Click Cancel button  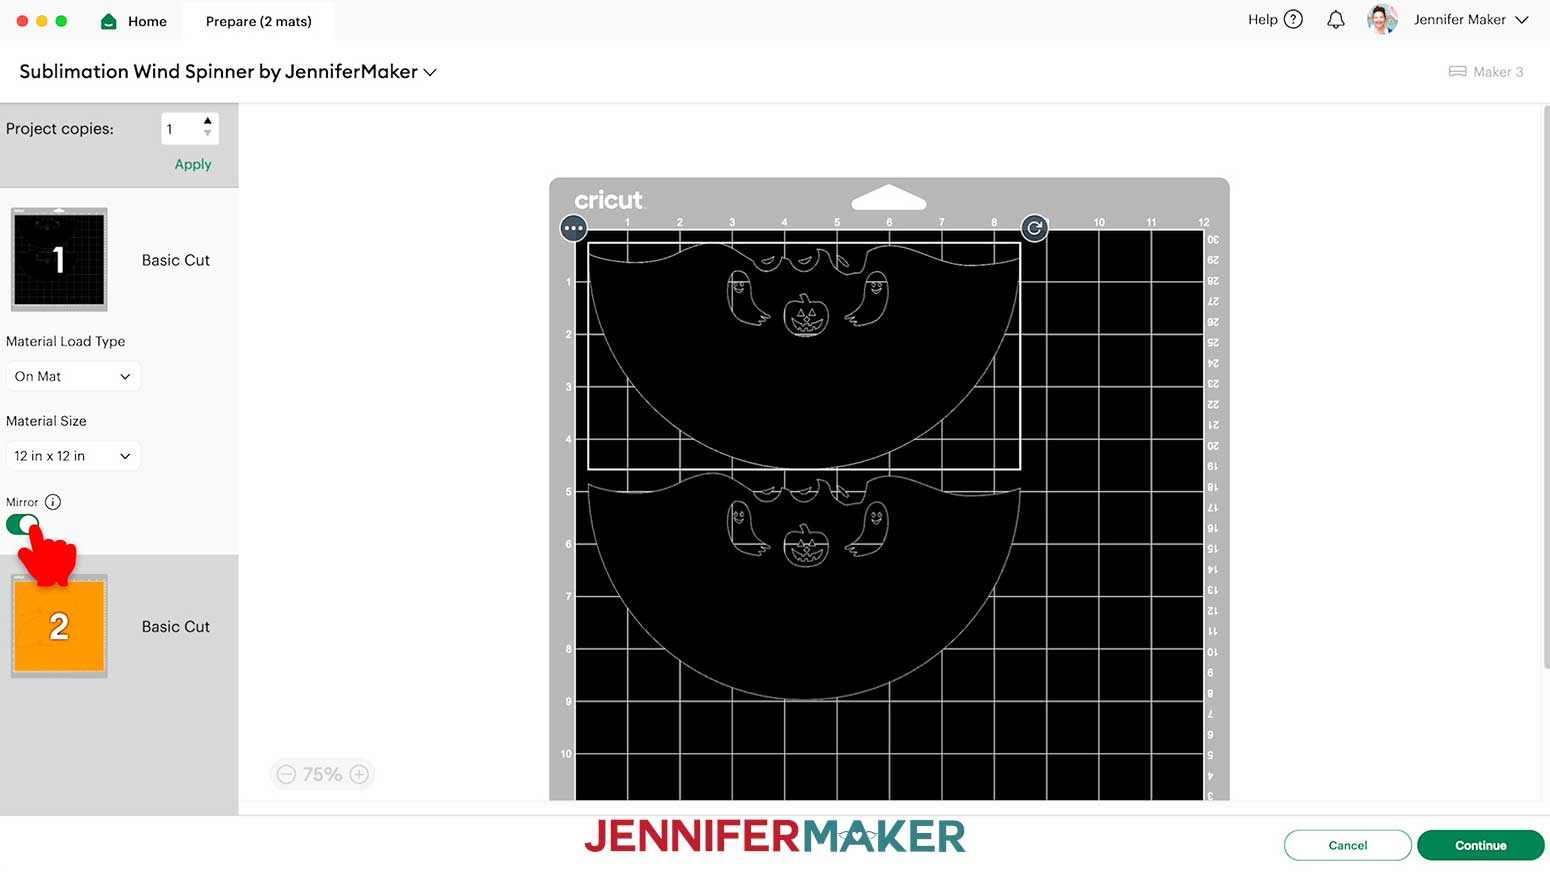1347,845
